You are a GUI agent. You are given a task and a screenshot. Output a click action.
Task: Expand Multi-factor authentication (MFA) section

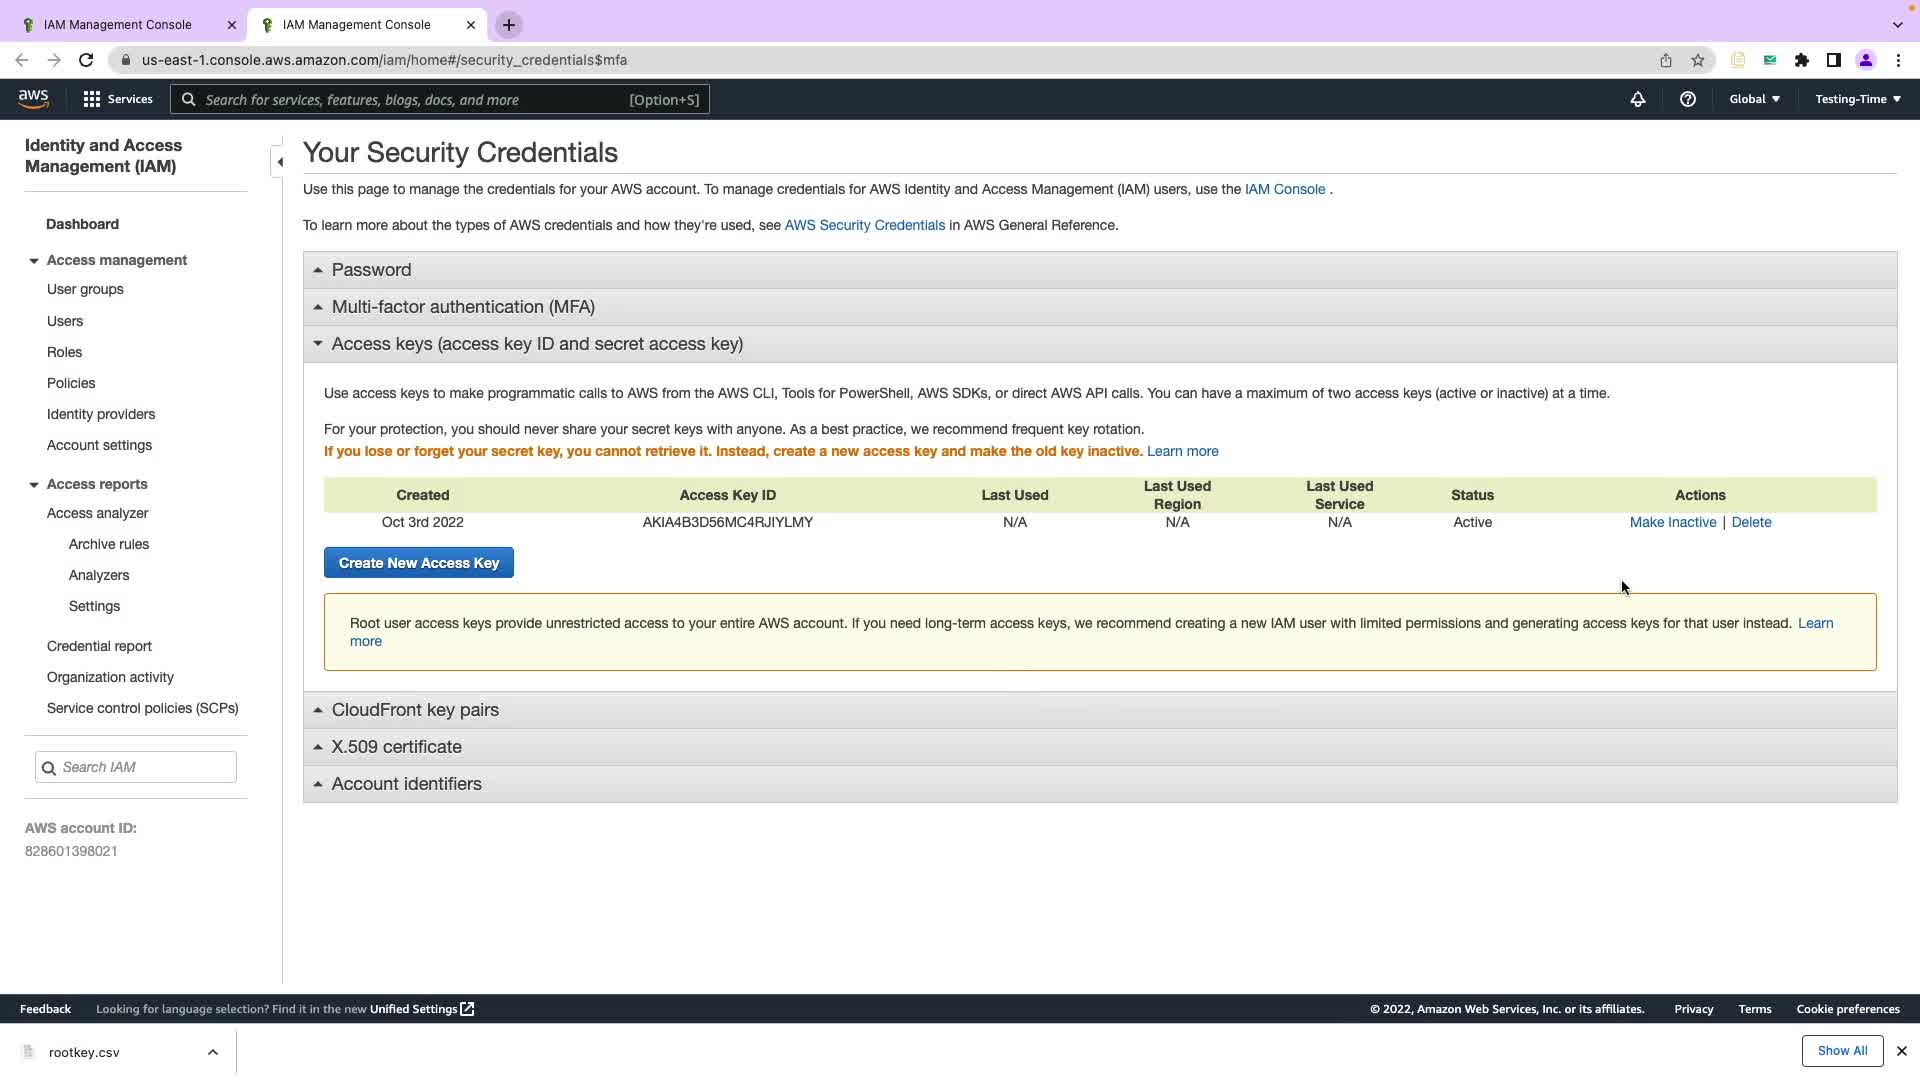coord(462,307)
